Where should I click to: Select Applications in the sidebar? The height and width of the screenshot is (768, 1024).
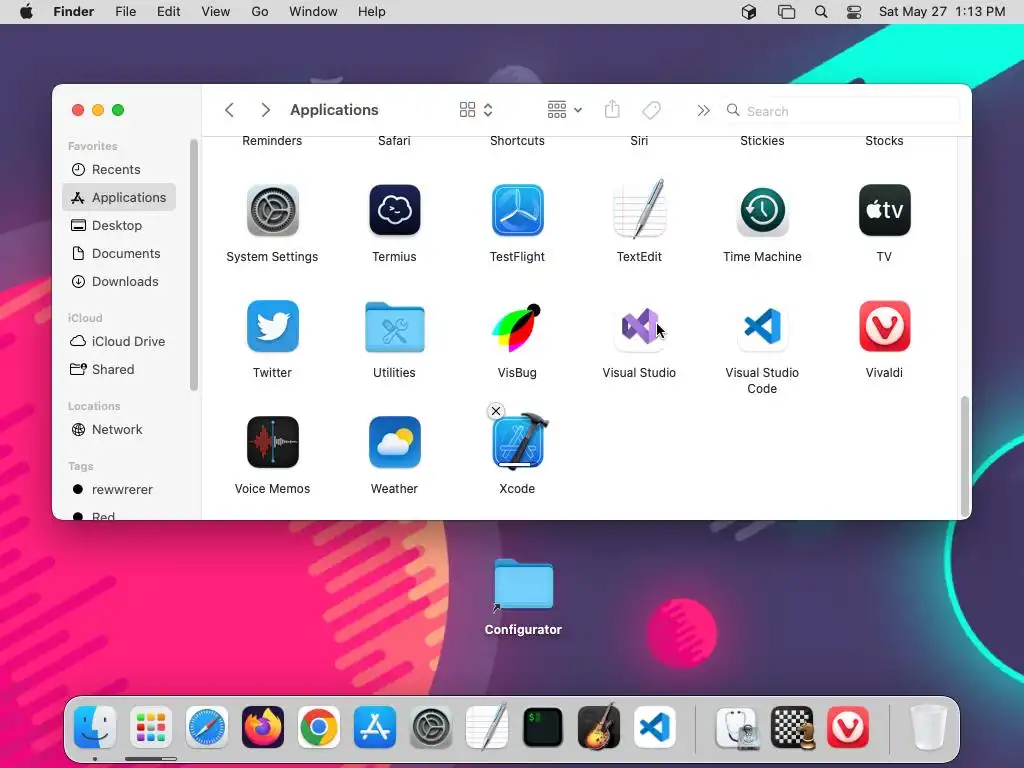coord(119,197)
